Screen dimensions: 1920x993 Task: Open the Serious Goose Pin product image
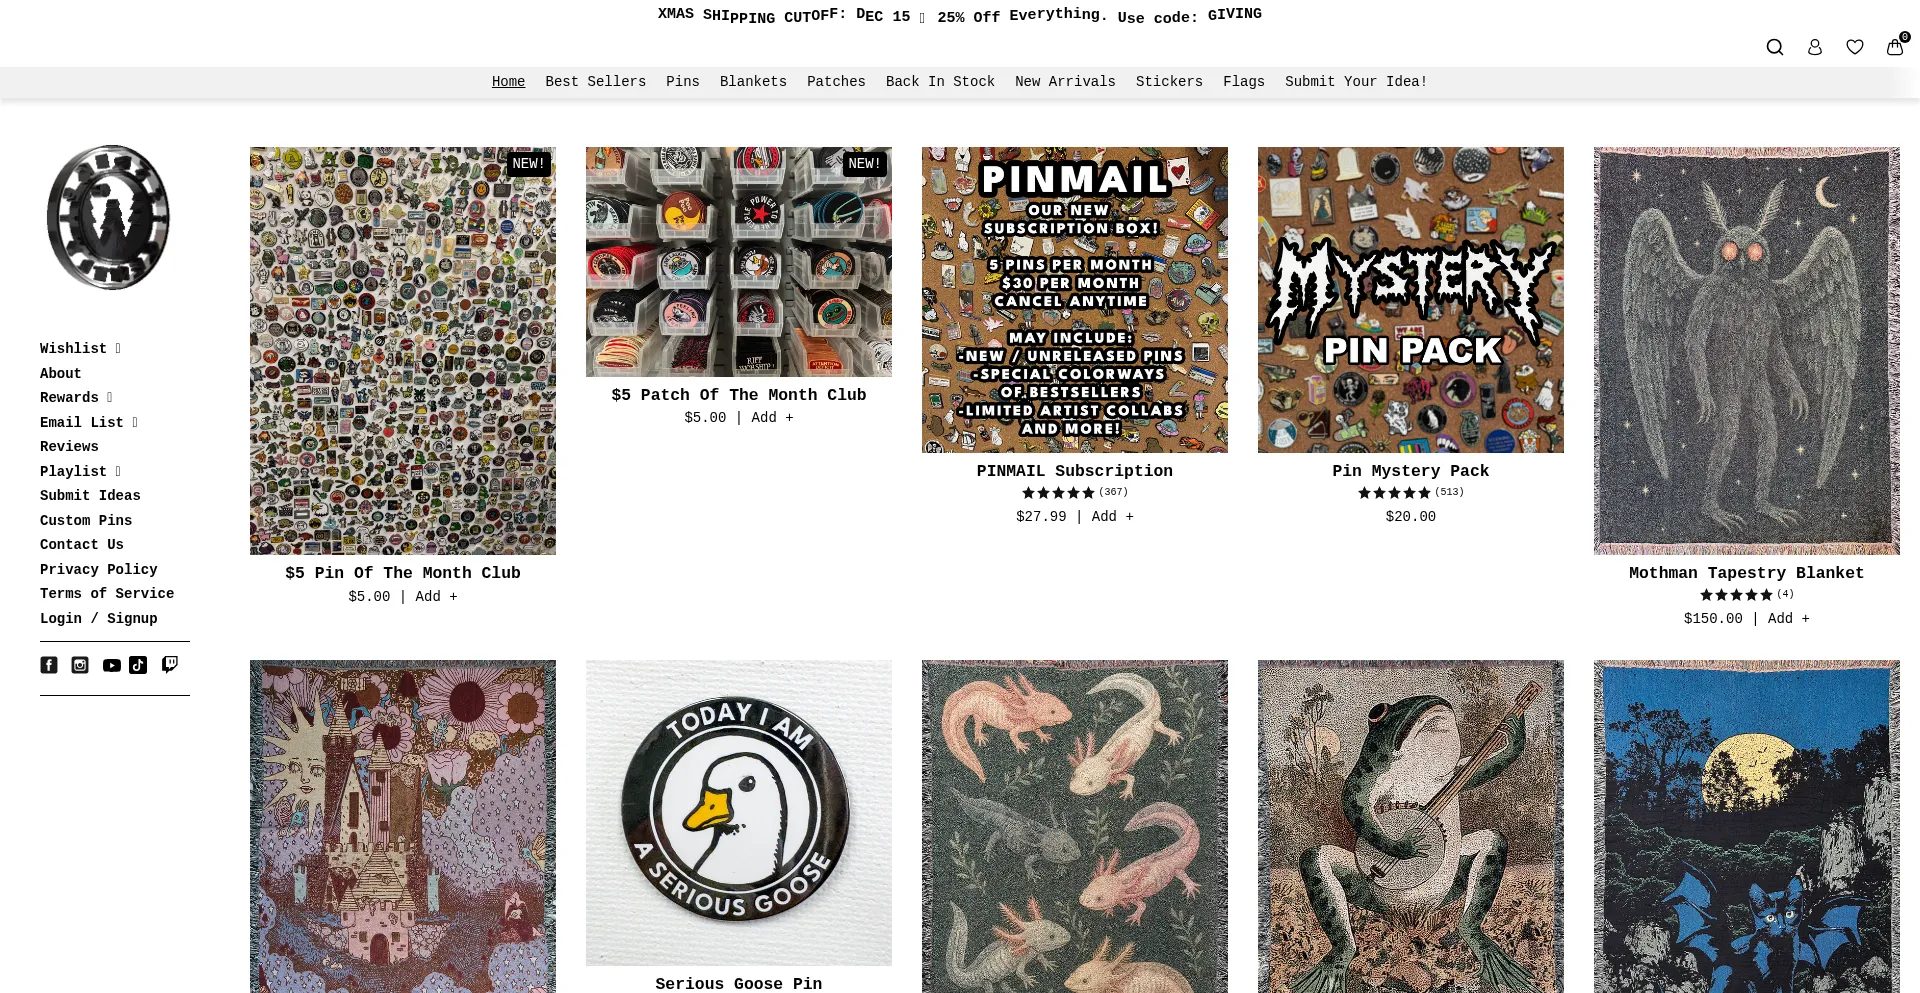click(738, 813)
